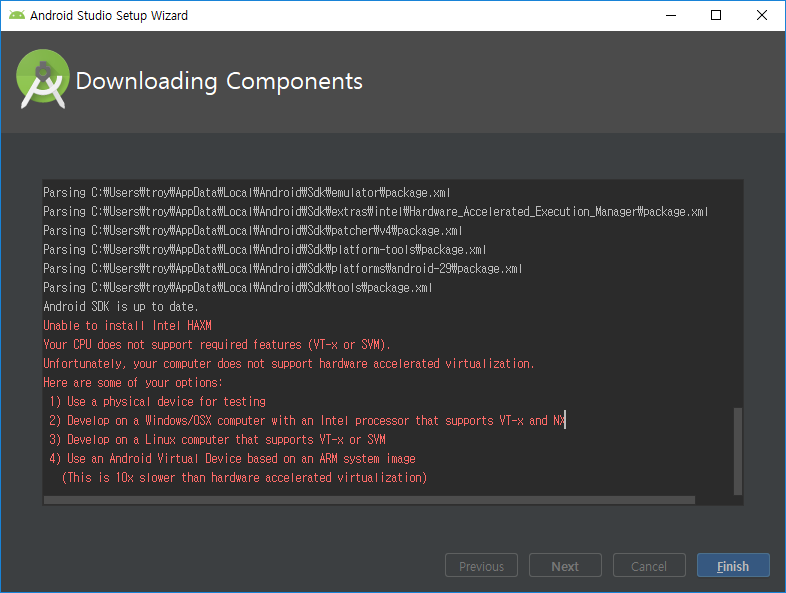This screenshot has height=593, width=786.
Task: Click the emulator package.xml parsing line
Action: [x=247, y=193]
